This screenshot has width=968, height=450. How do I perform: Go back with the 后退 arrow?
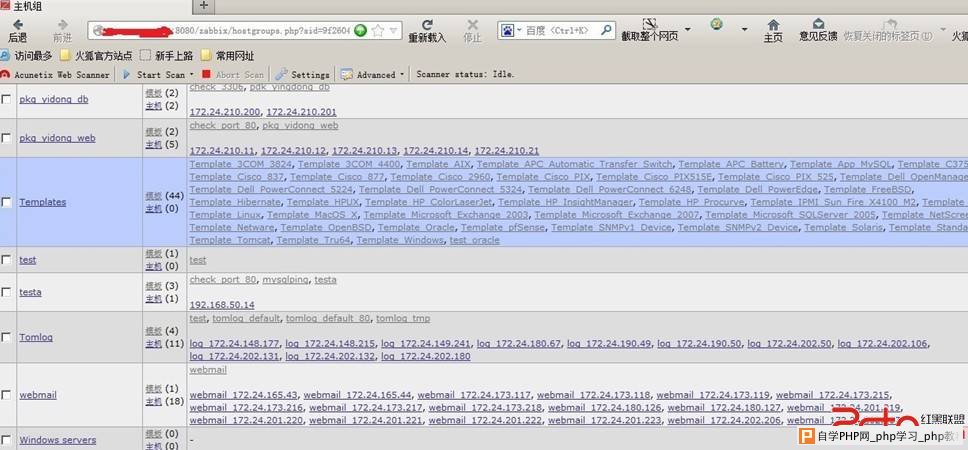17,25
